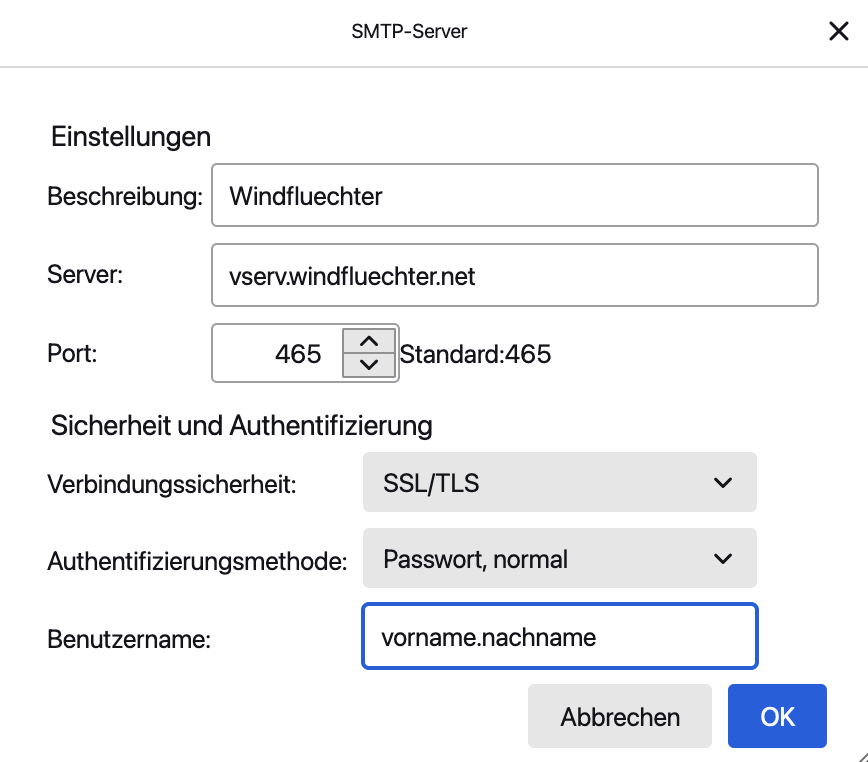
Task: Click the chevron beside Passwort, normal
Action: coord(722,558)
